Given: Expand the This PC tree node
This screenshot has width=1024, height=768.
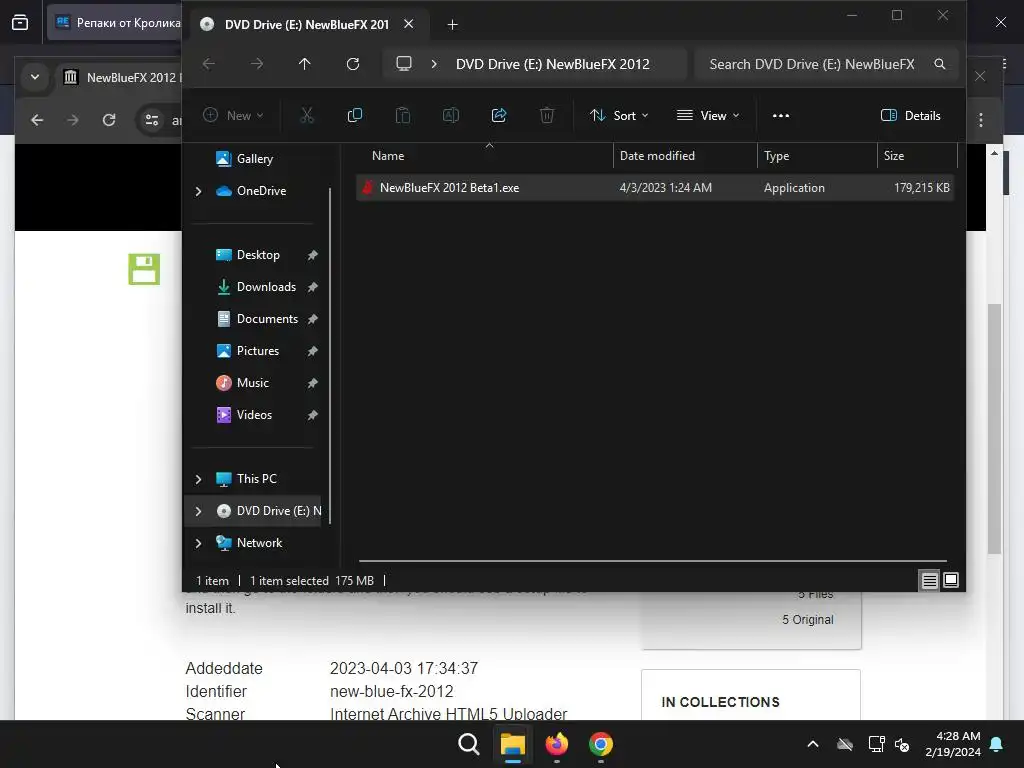Looking at the screenshot, I should 199,479.
